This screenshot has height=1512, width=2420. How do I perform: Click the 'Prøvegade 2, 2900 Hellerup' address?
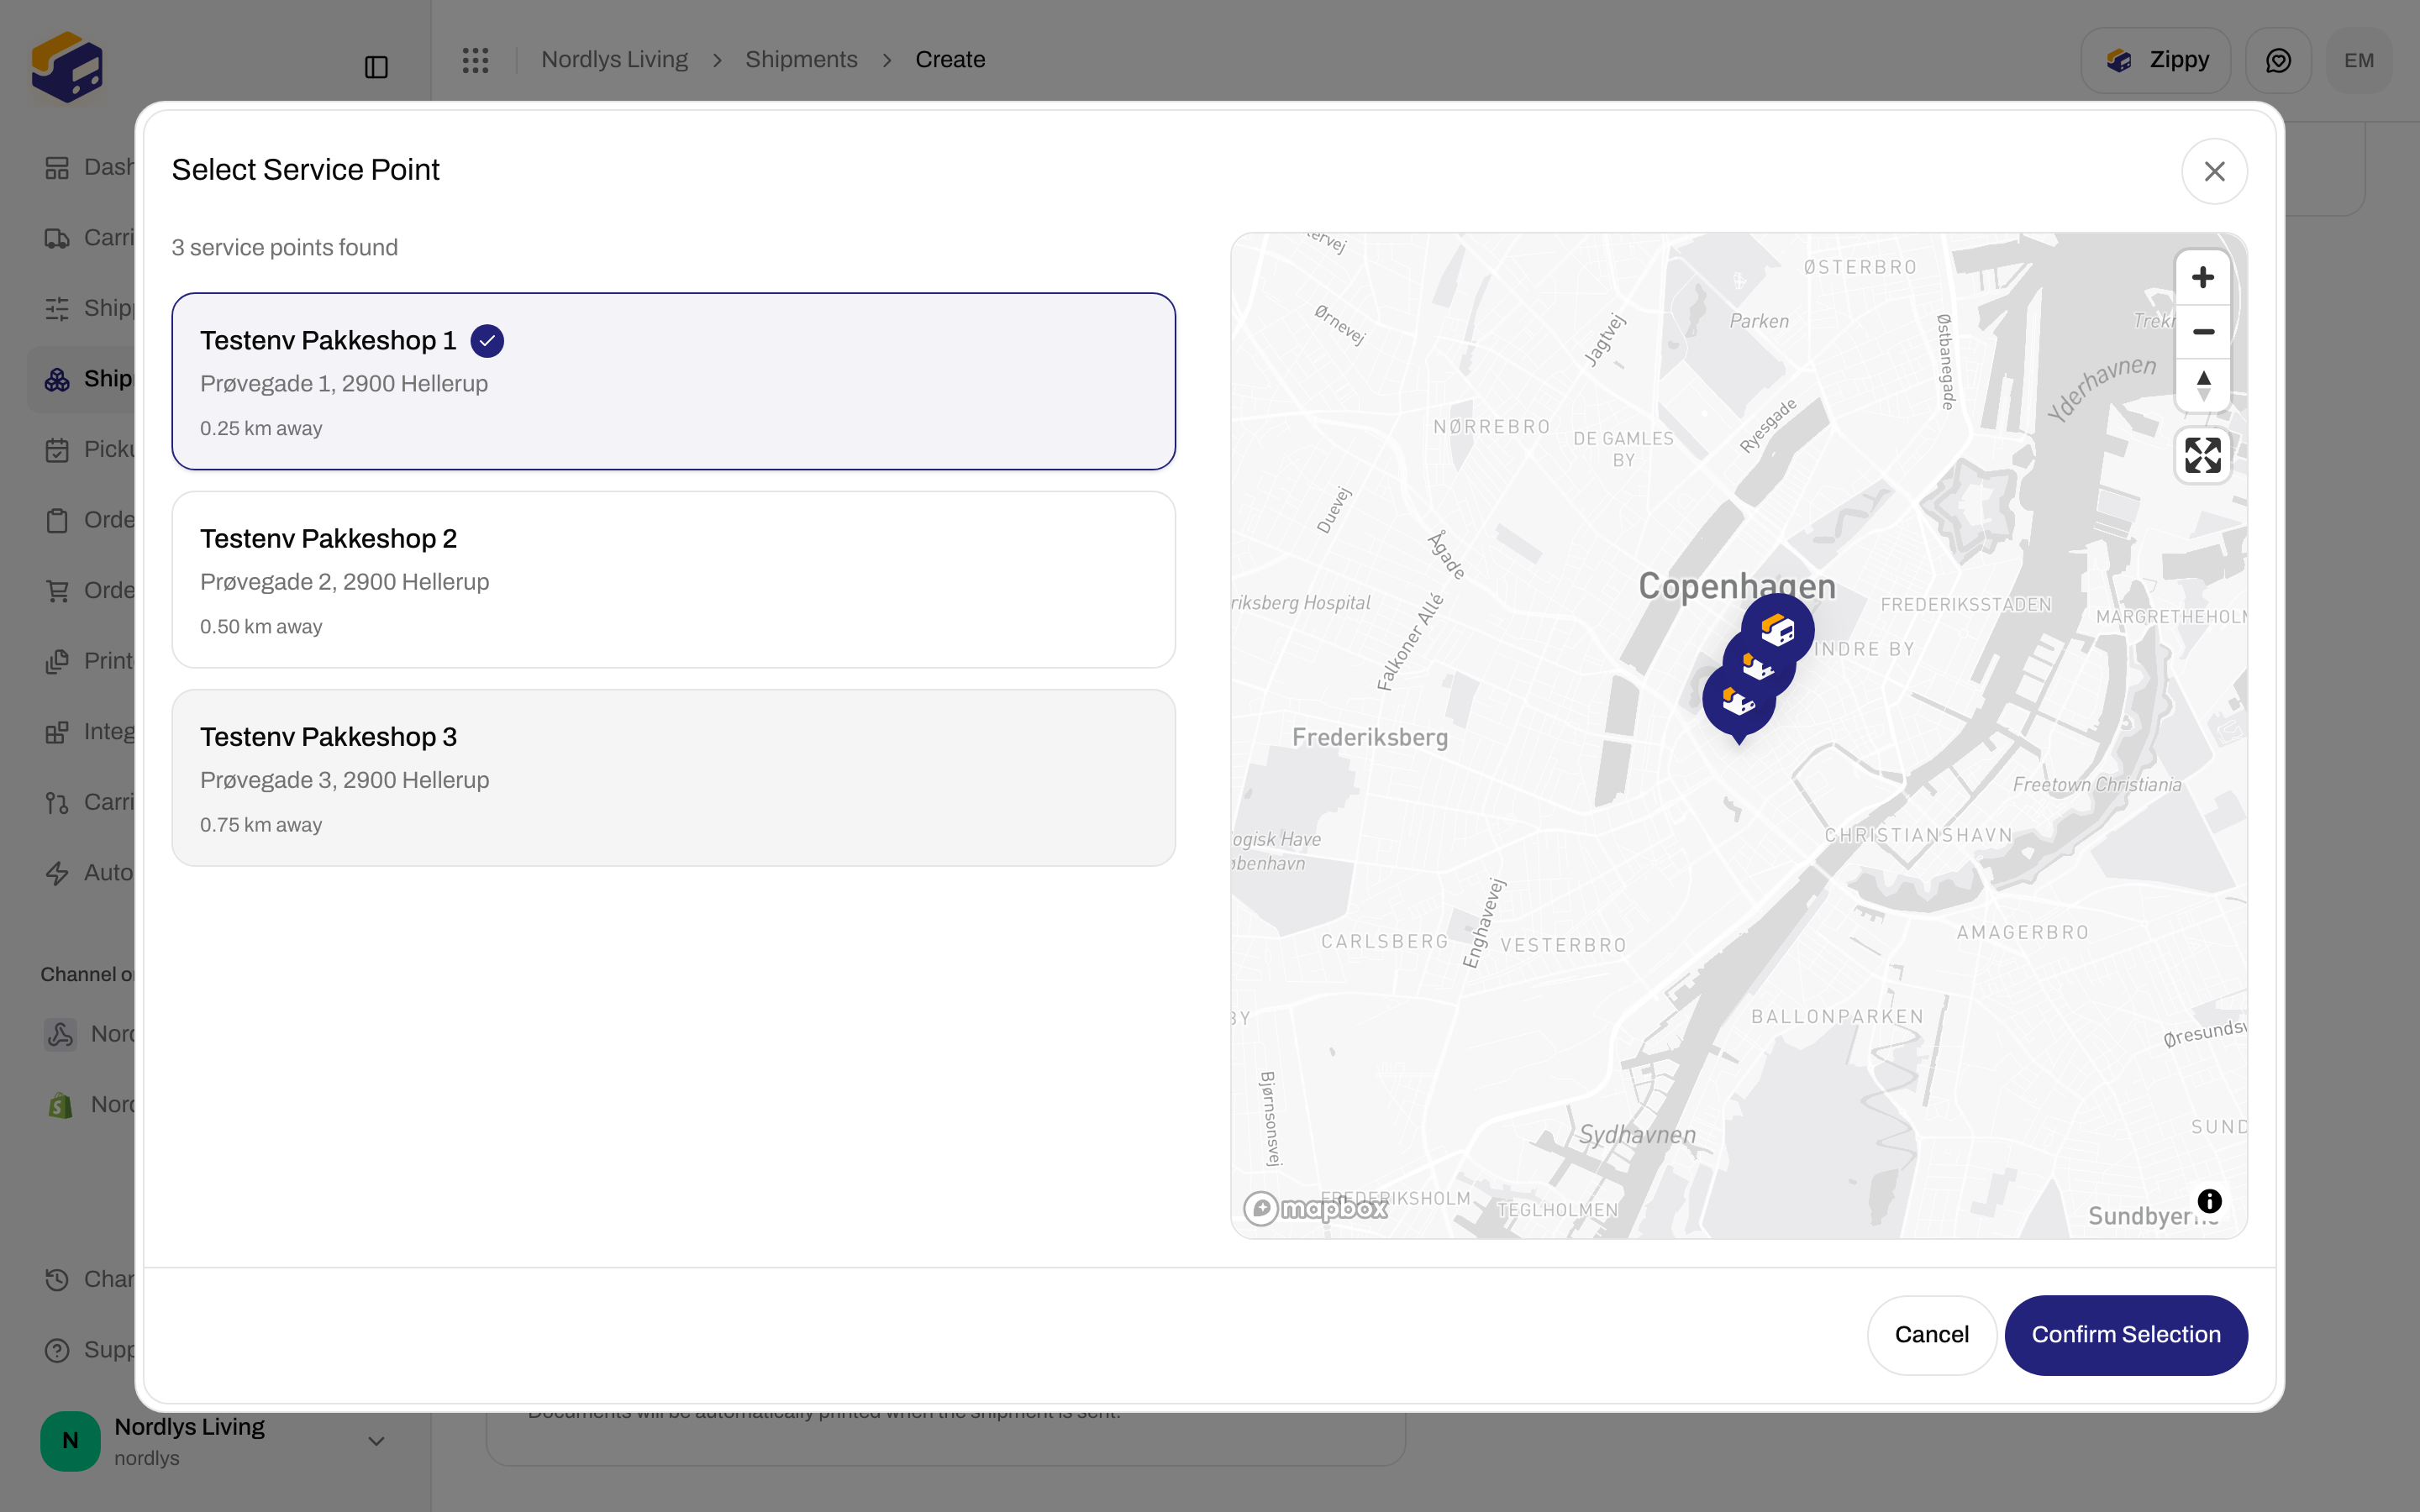click(x=344, y=582)
